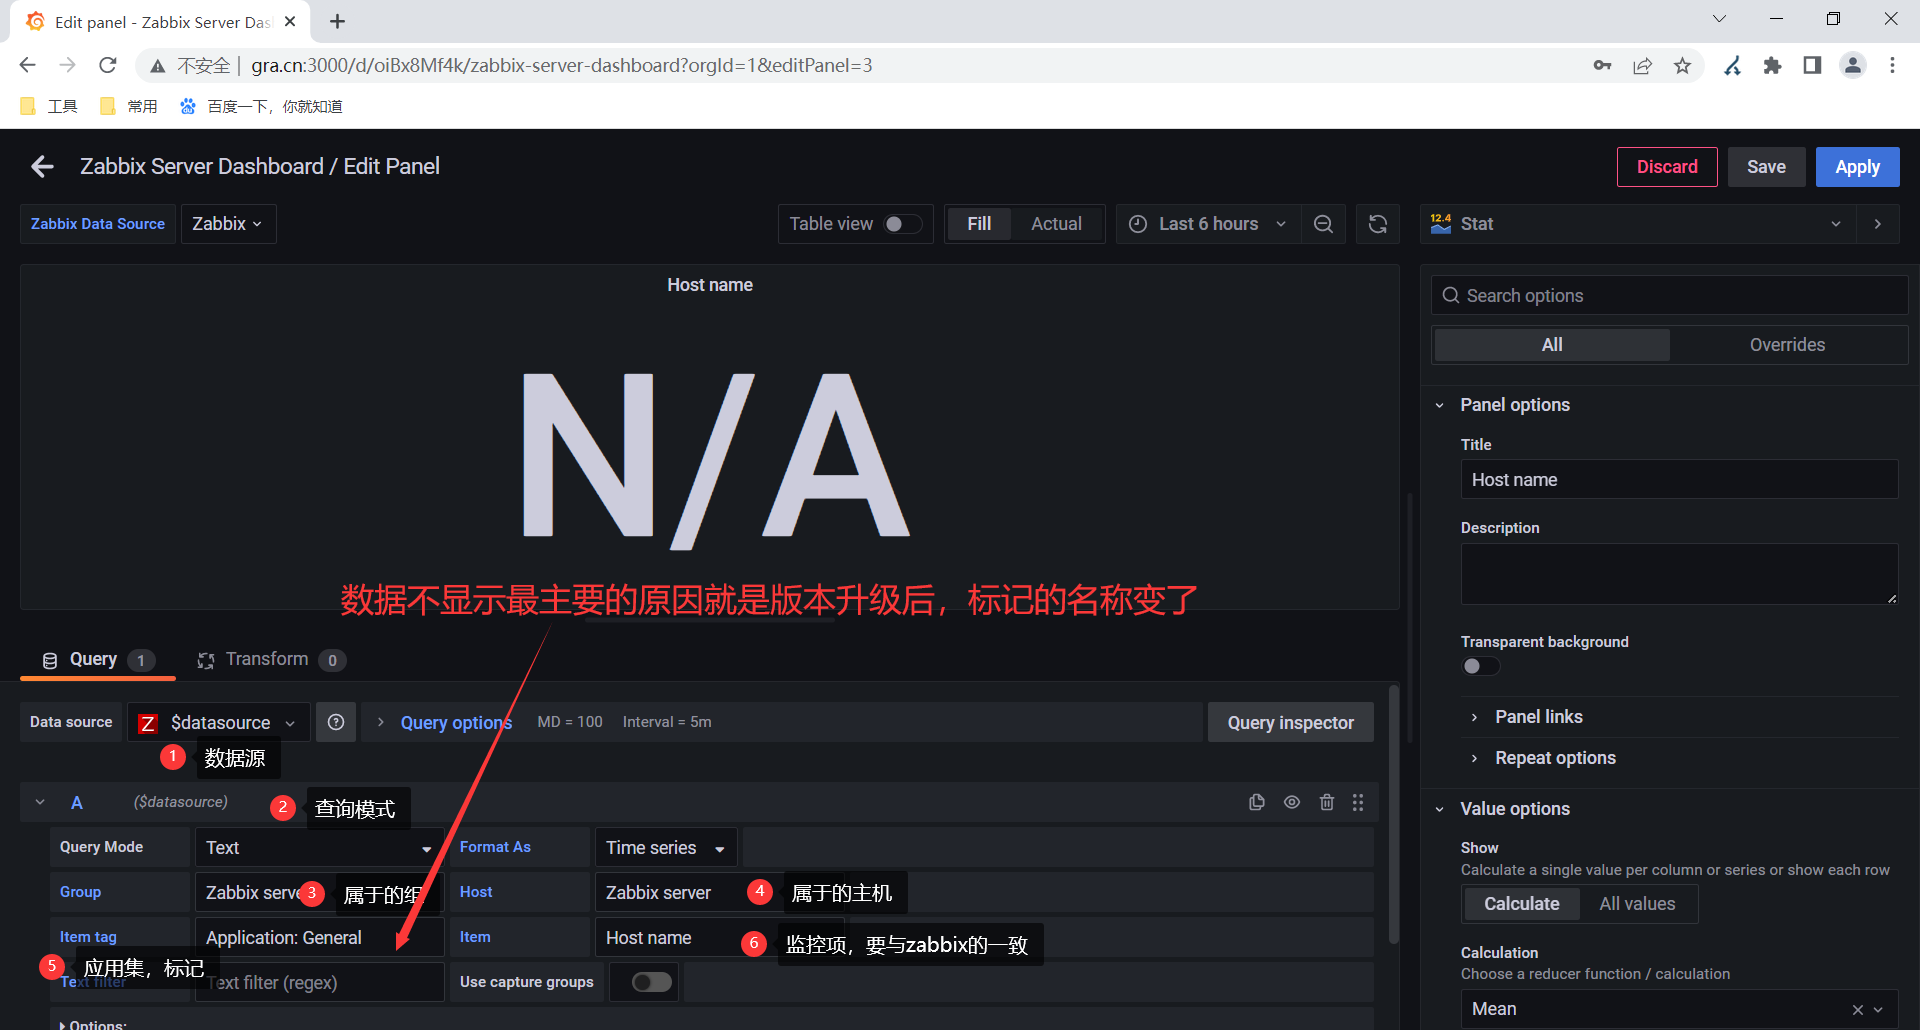The image size is (1920, 1030).
Task: Open the 常用 bookmark folder
Action: tap(128, 106)
